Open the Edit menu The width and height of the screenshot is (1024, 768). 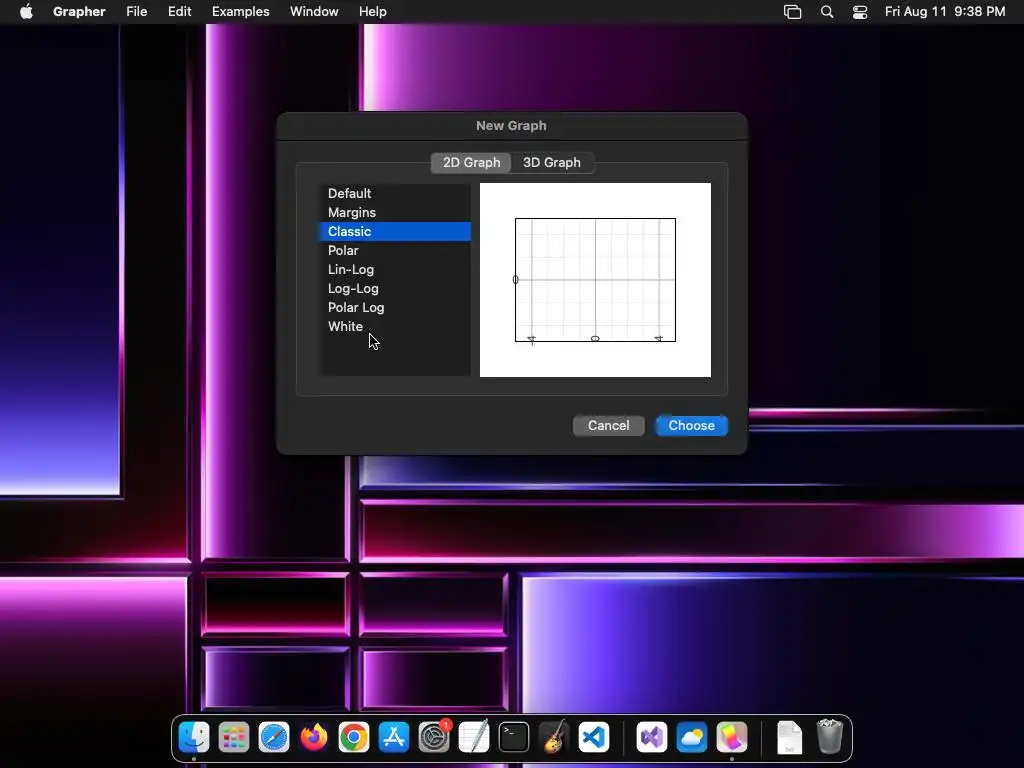pyautogui.click(x=180, y=12)
